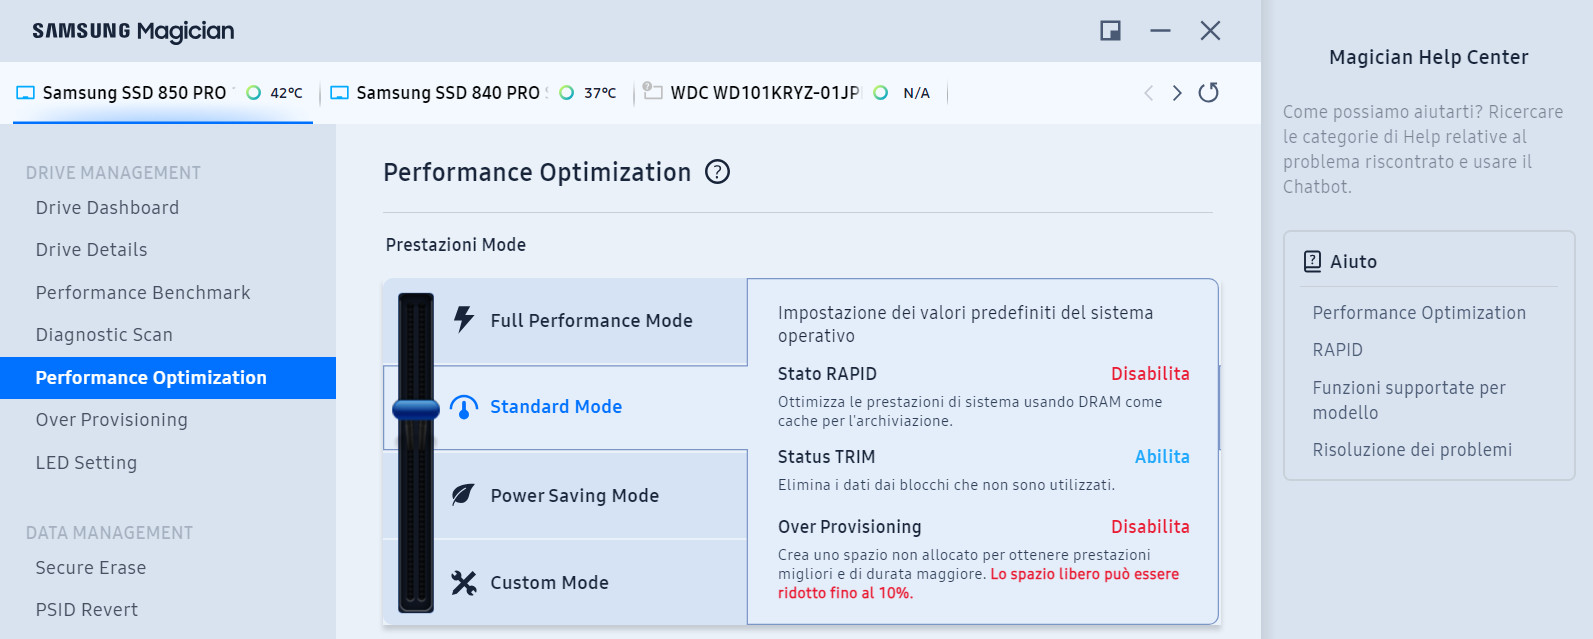Click the wrench tools Custom Mode icon
Viewport: 1593px width, 639px height.
pos(463,582)
